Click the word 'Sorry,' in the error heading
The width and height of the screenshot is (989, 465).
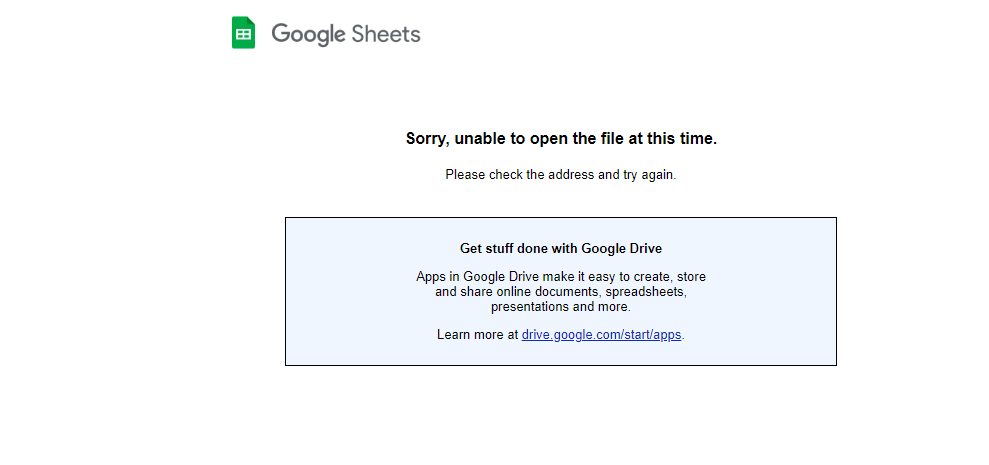(428, 139)
